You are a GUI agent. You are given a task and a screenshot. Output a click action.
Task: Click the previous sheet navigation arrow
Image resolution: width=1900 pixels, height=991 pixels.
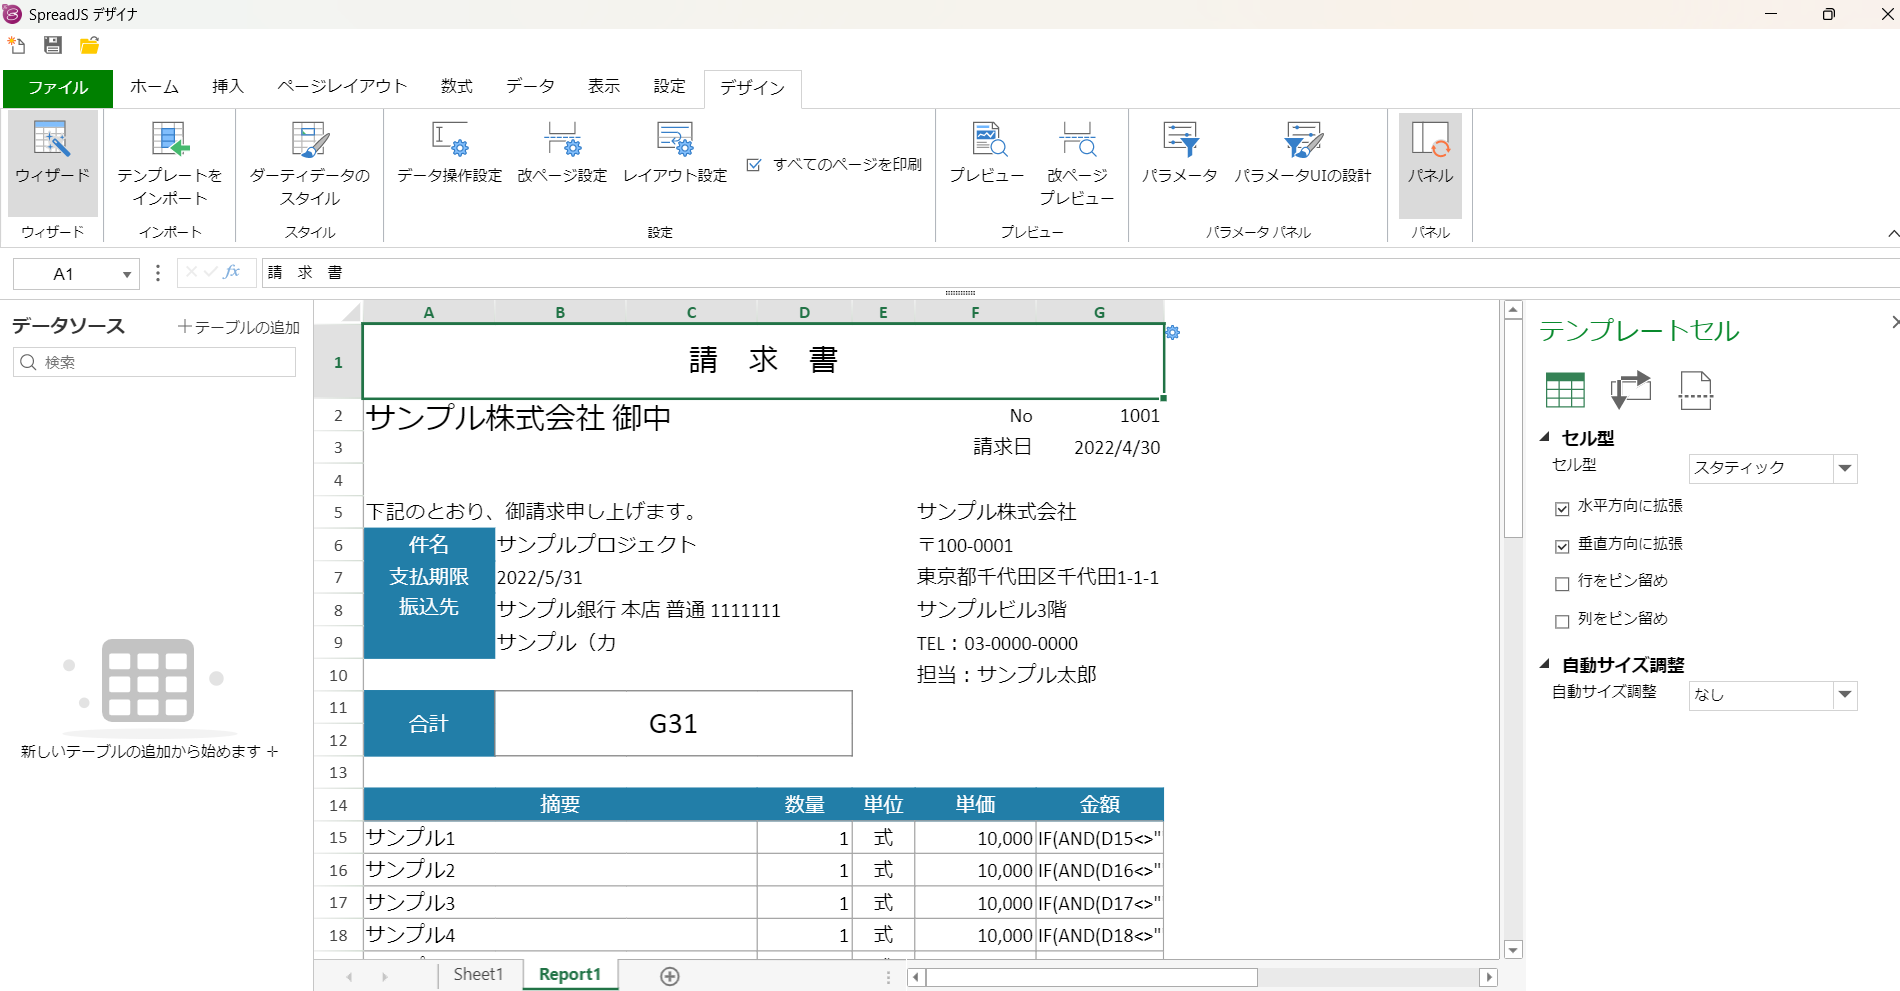click(x=349, y=977)
